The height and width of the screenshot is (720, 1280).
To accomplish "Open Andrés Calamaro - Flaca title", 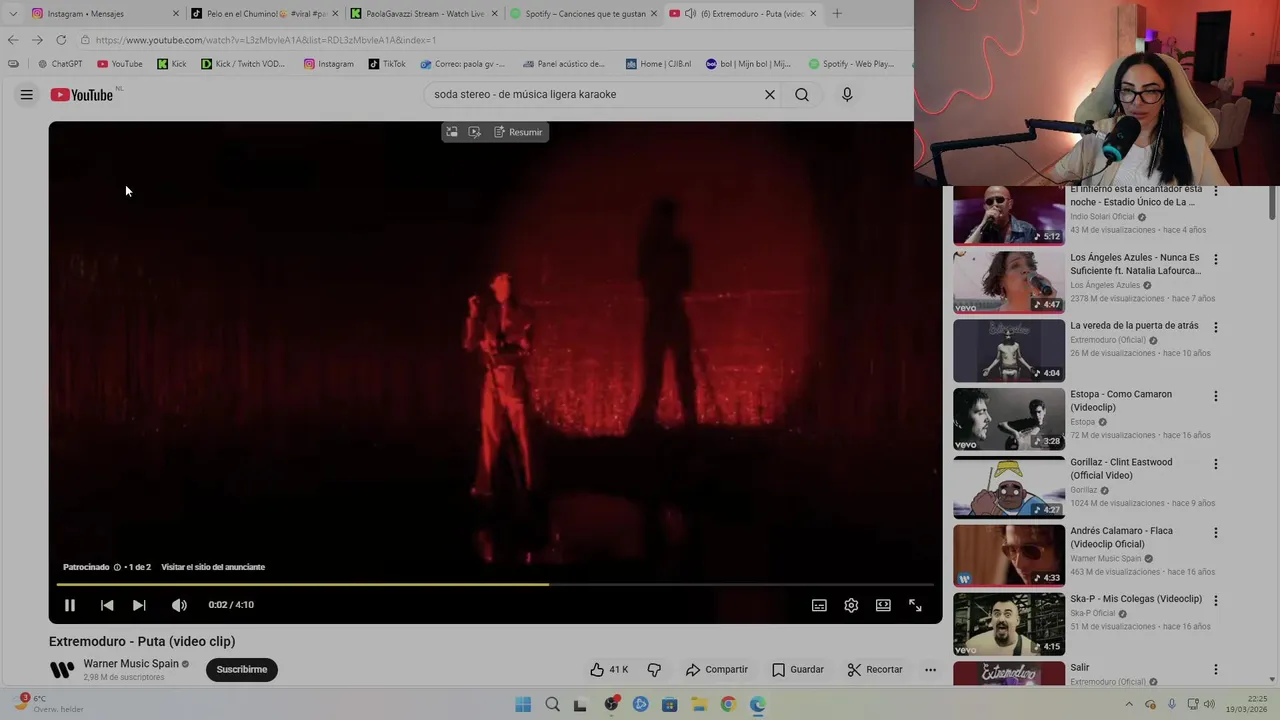I will click(1122, 538).
